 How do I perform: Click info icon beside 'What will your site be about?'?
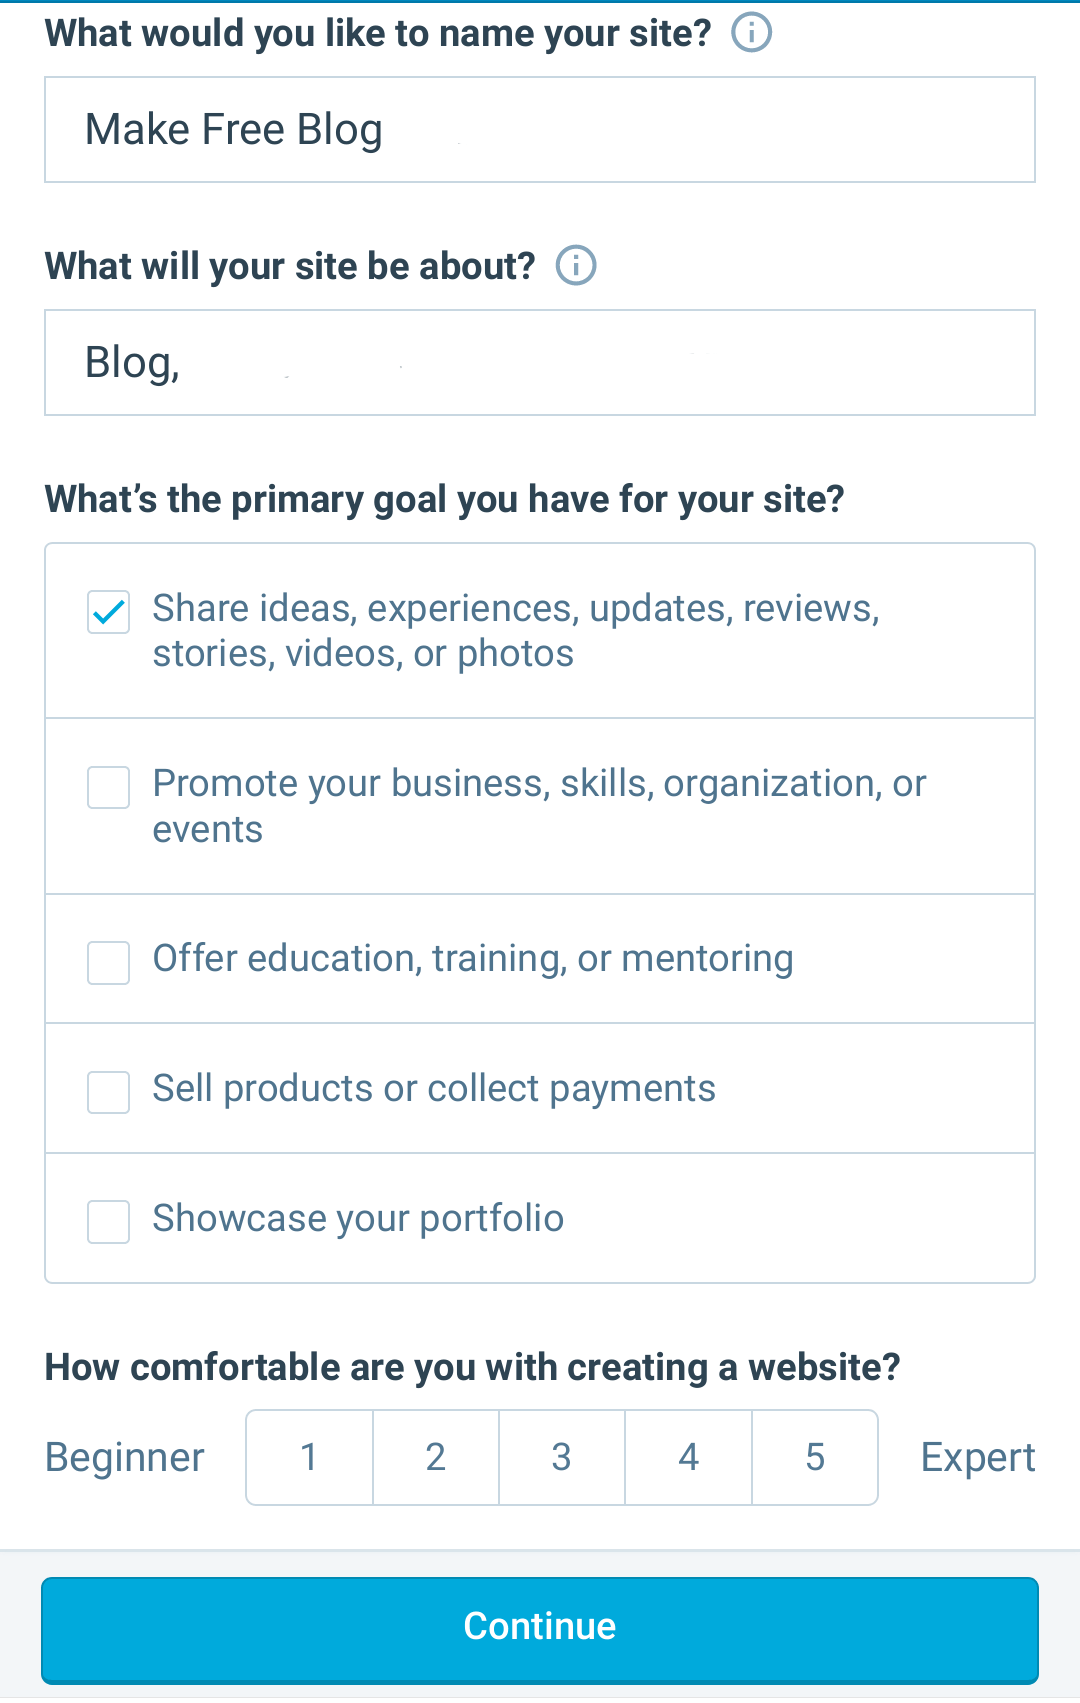tap(576, 266)
